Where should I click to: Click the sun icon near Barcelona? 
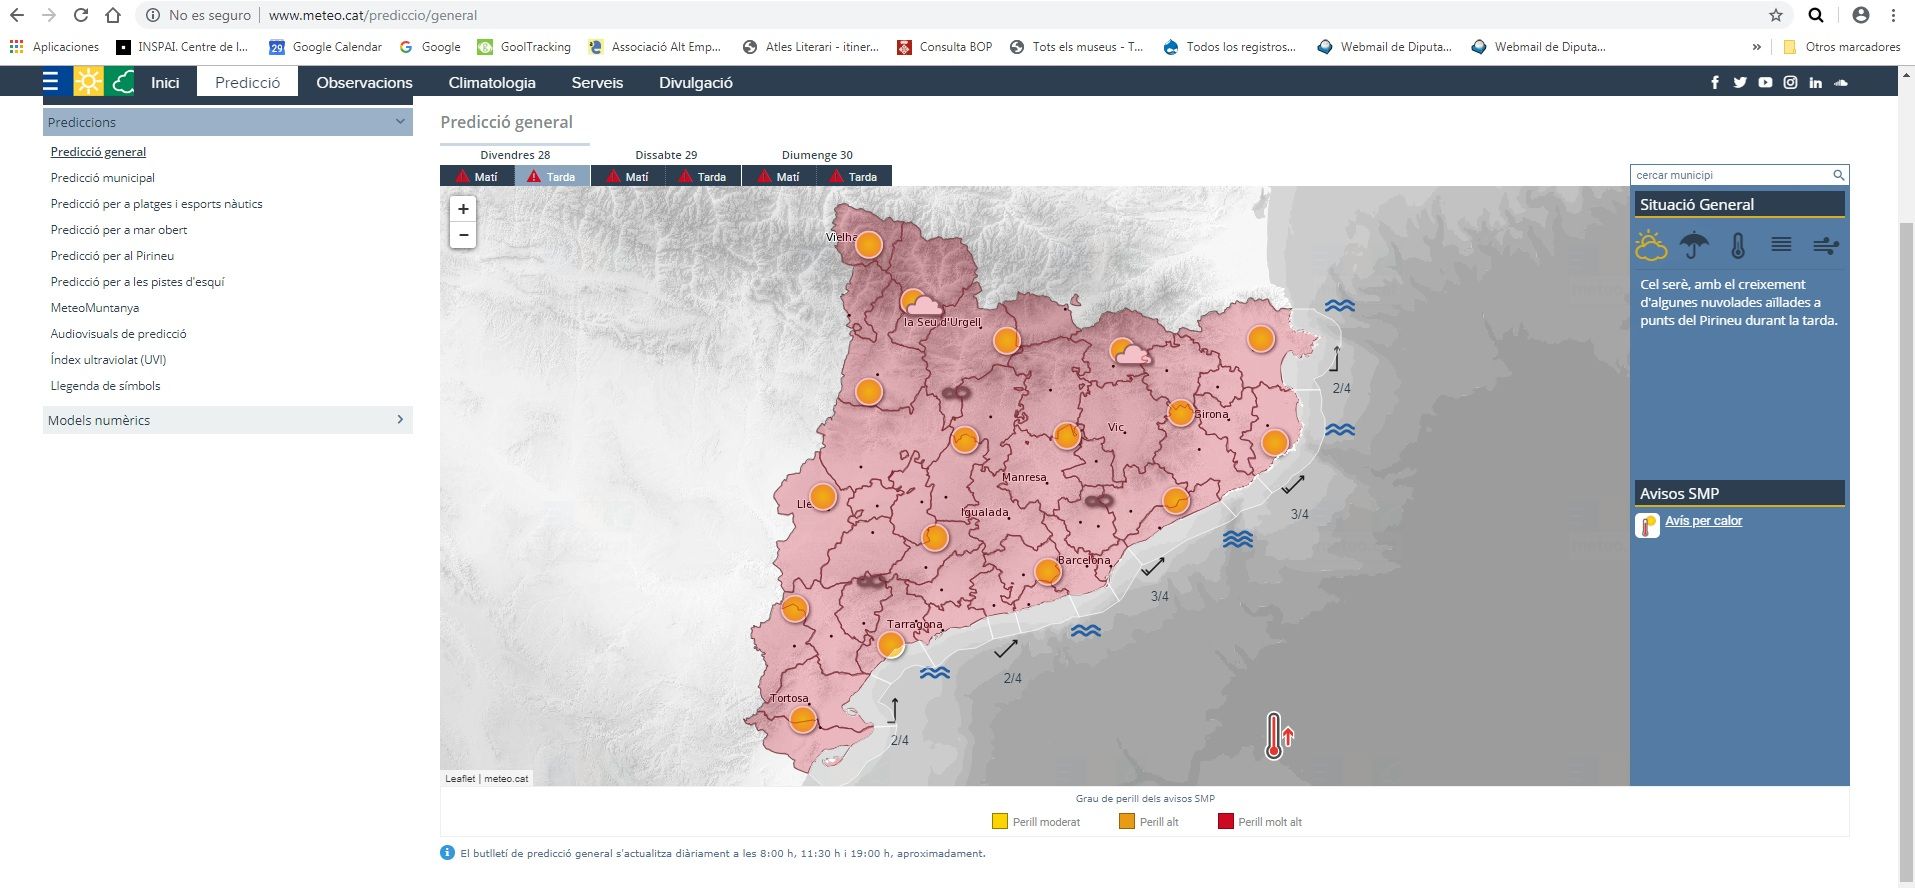coord(1047,571)
